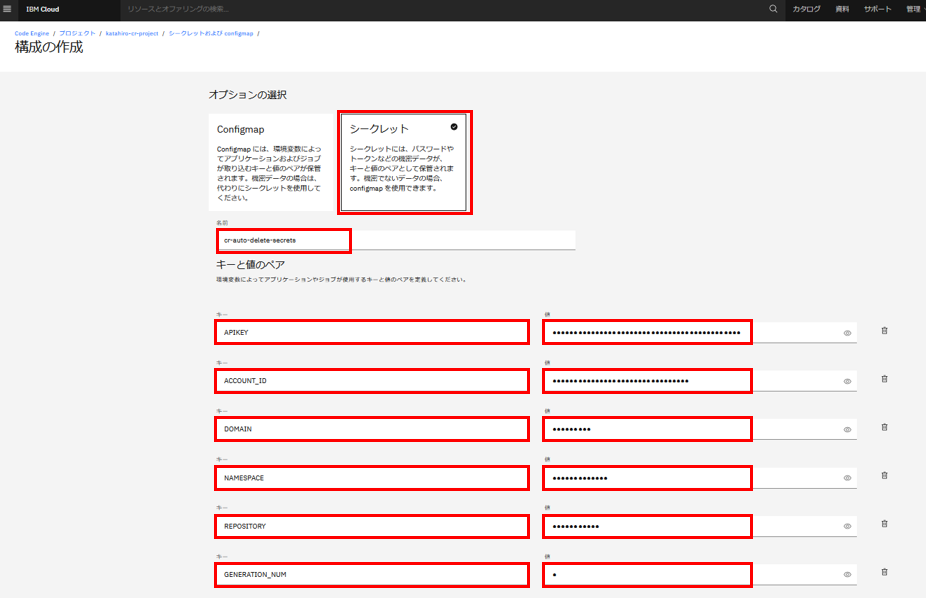Click the 構成の作成 page heading
The width and height of the screenshot is (926, 598).
coord(49,47)
